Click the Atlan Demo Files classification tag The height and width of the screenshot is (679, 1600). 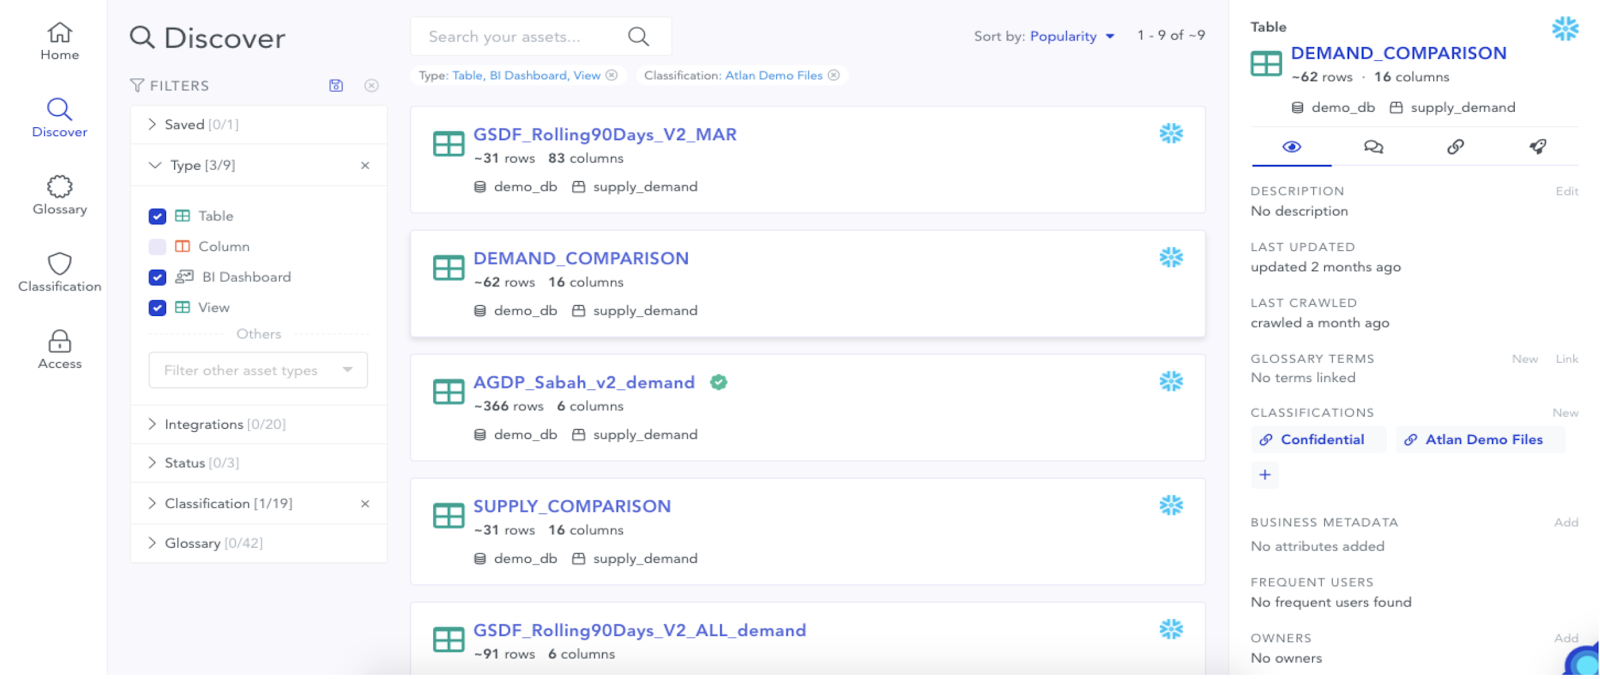coord(1480,439)
